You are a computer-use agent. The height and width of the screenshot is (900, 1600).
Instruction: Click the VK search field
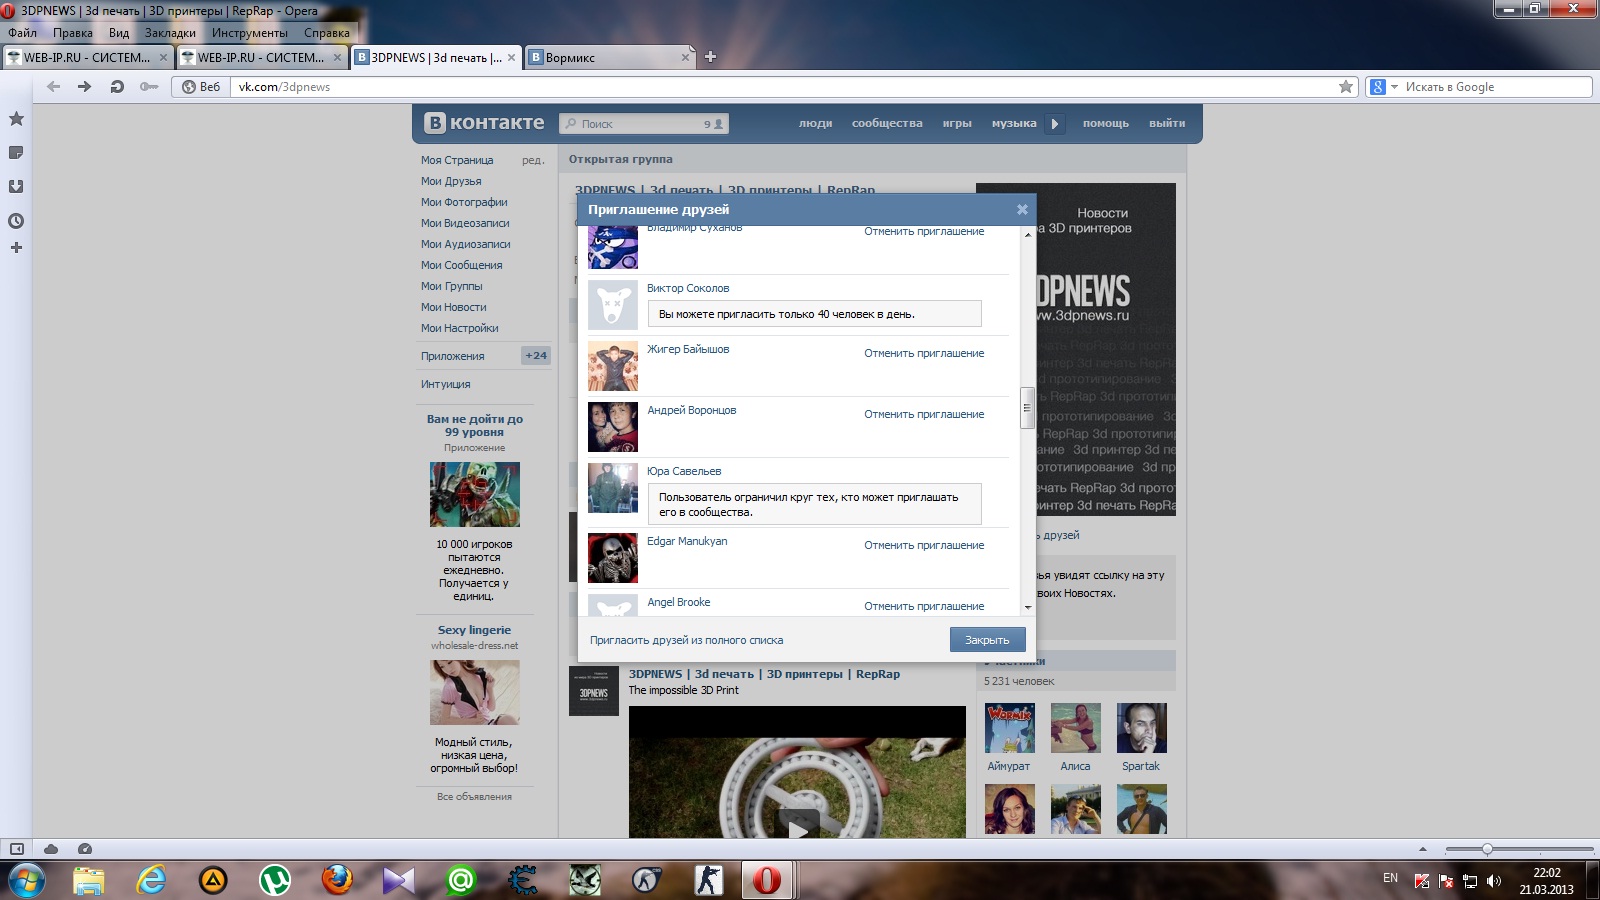tap(644, 124)
